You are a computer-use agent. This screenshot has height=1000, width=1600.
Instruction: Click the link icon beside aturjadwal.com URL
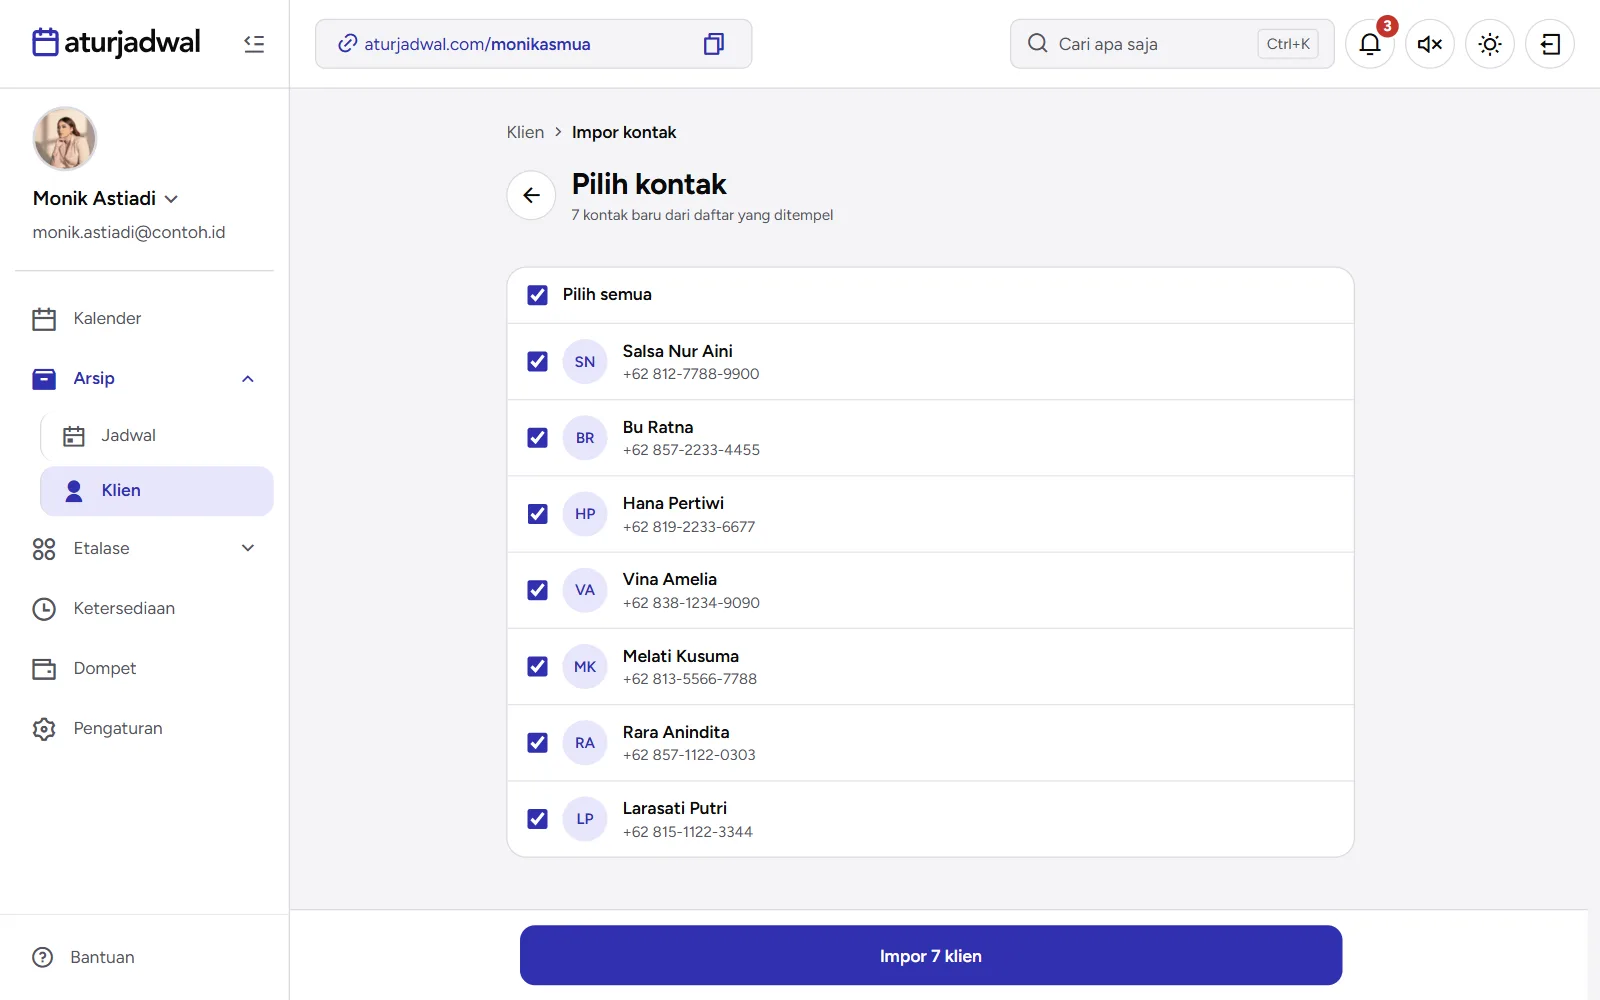(x=347, y=44)
